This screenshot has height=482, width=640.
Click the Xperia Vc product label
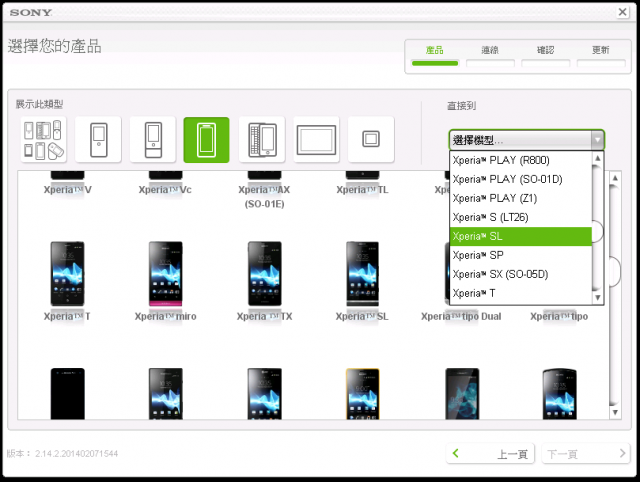165,190
